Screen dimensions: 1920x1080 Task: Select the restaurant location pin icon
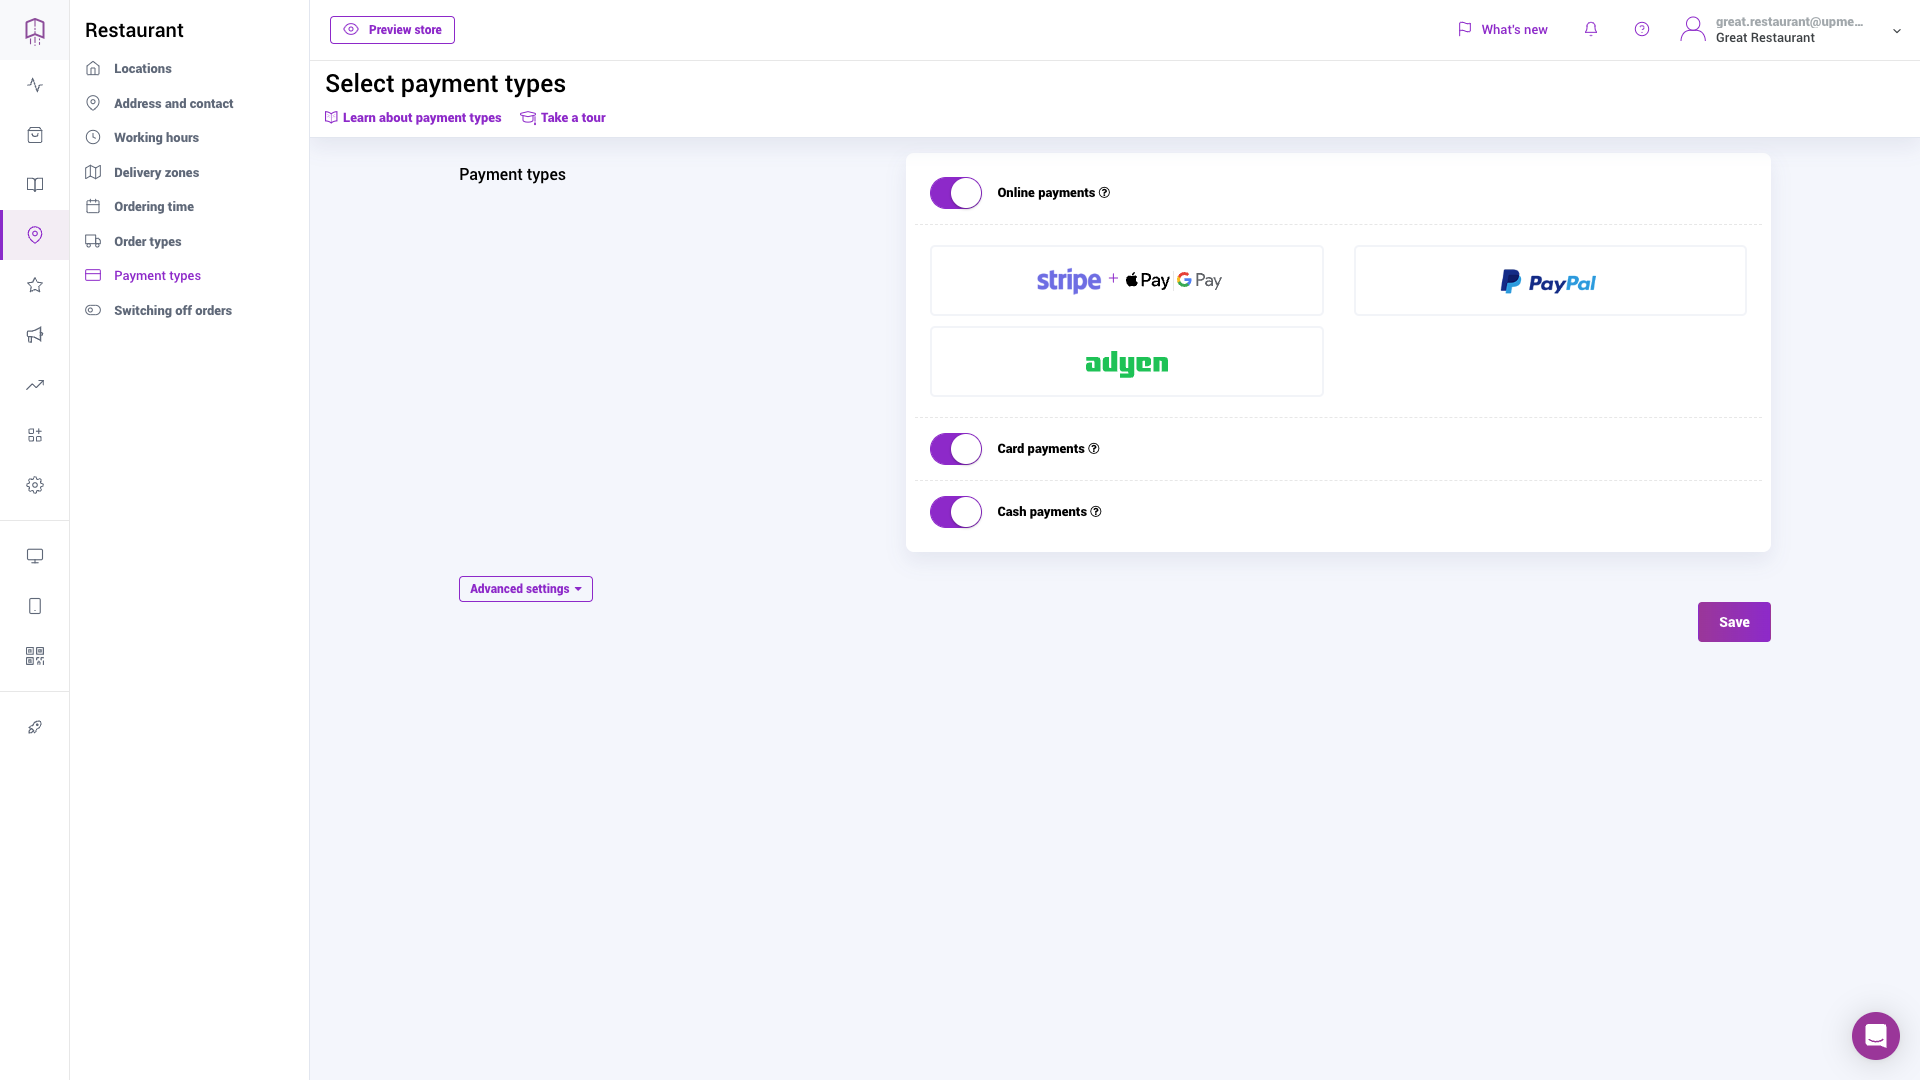(35, 235)
